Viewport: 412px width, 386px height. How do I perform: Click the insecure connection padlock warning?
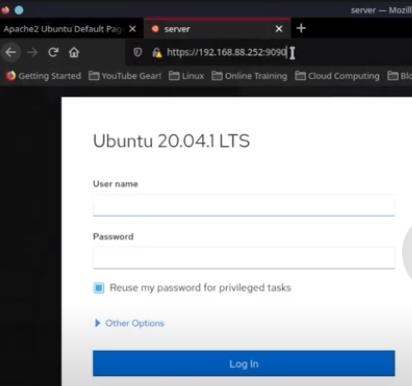[157, 52]
